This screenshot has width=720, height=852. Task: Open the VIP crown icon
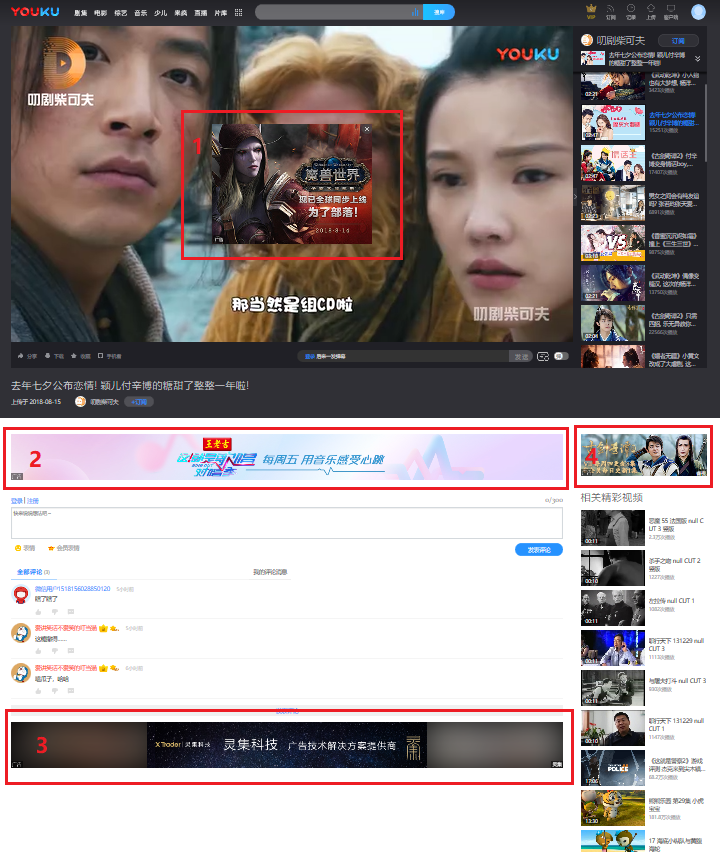tap(591, 11)
